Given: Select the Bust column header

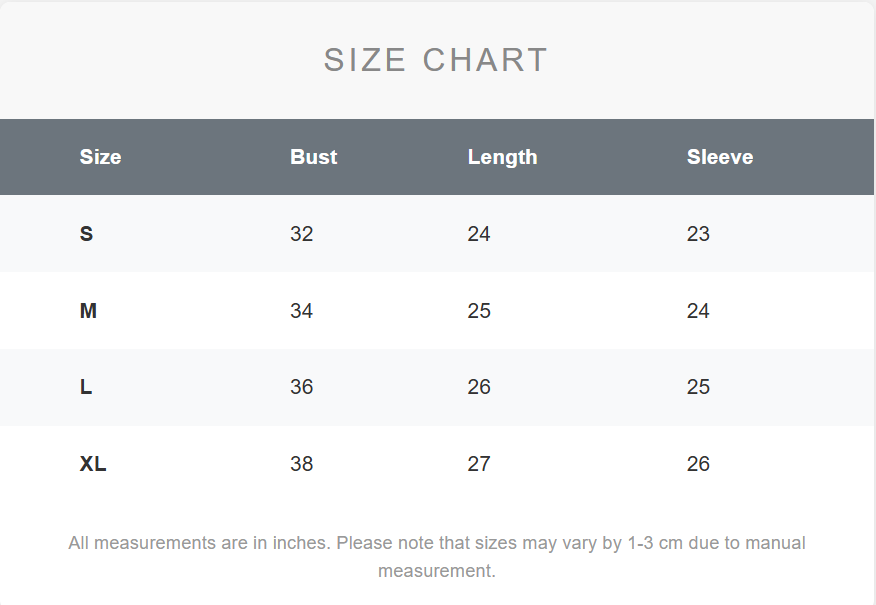Looking at the screenshot, I should (314, 157).
